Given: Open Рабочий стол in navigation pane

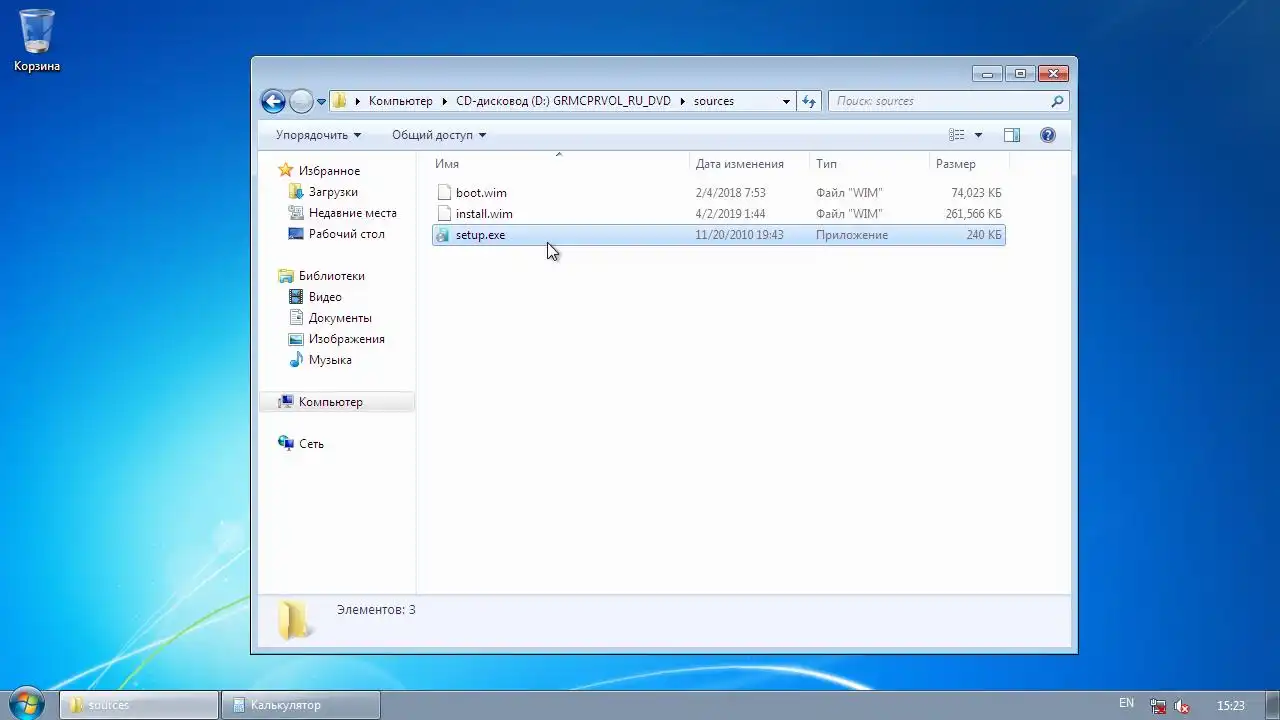Looking at the screenshot, I should pos(346,234).
